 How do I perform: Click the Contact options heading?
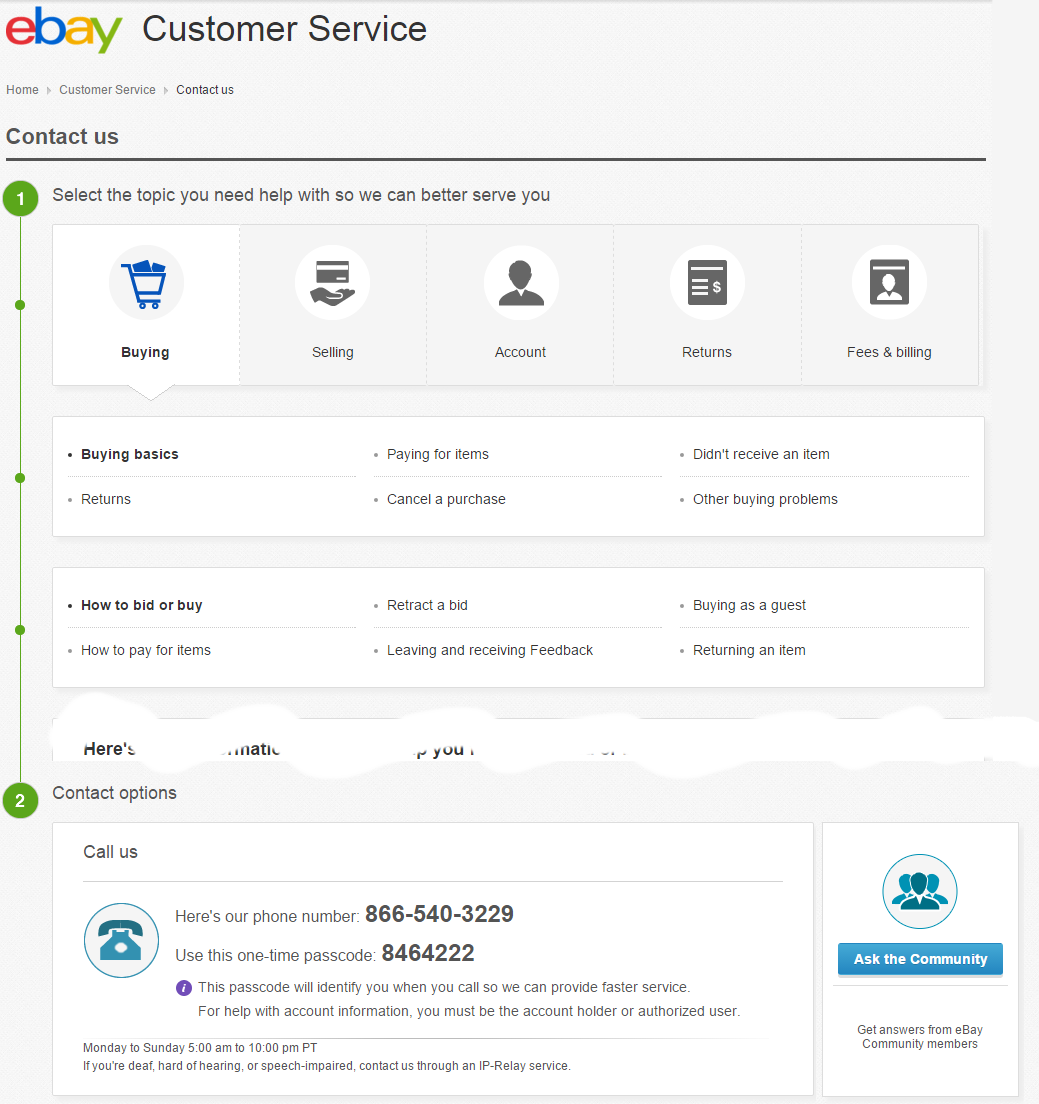[115, 793]
